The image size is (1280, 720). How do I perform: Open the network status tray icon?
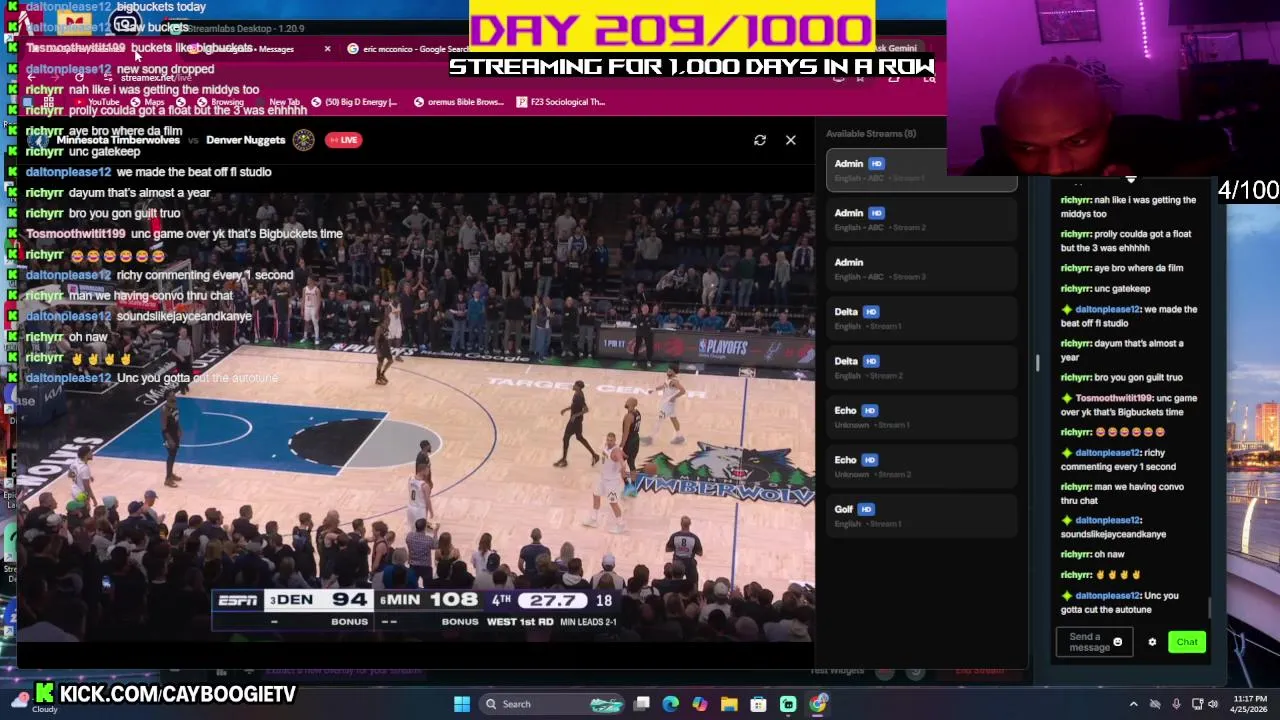1196,704
